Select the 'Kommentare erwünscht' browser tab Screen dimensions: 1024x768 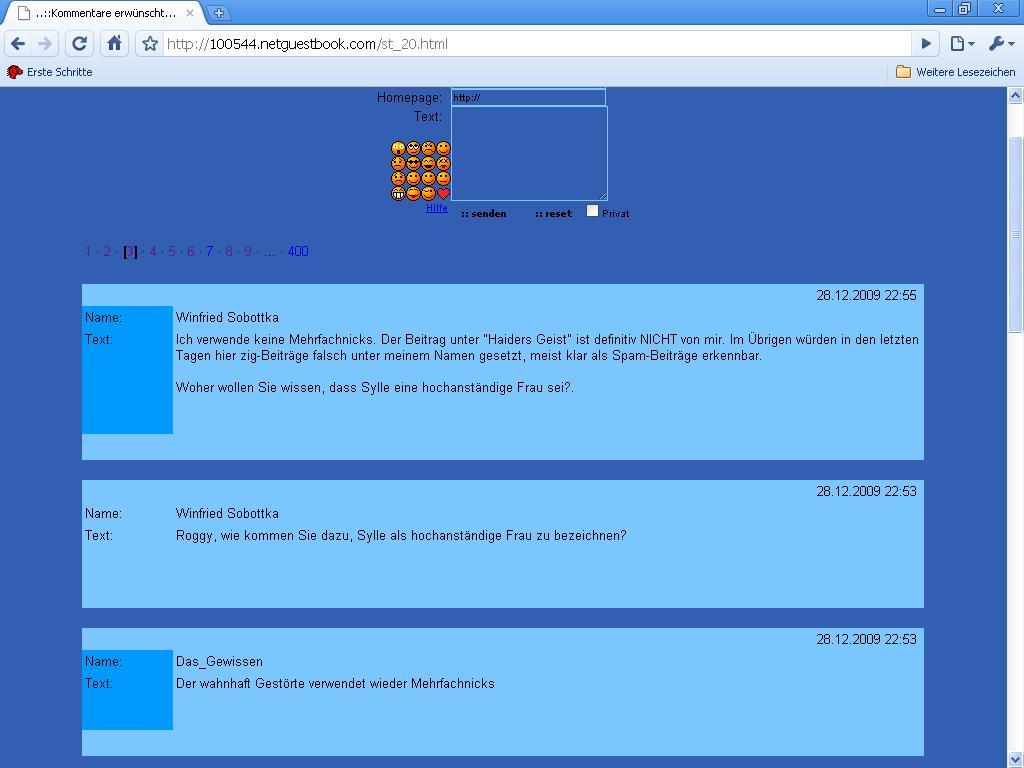[106, 12]
